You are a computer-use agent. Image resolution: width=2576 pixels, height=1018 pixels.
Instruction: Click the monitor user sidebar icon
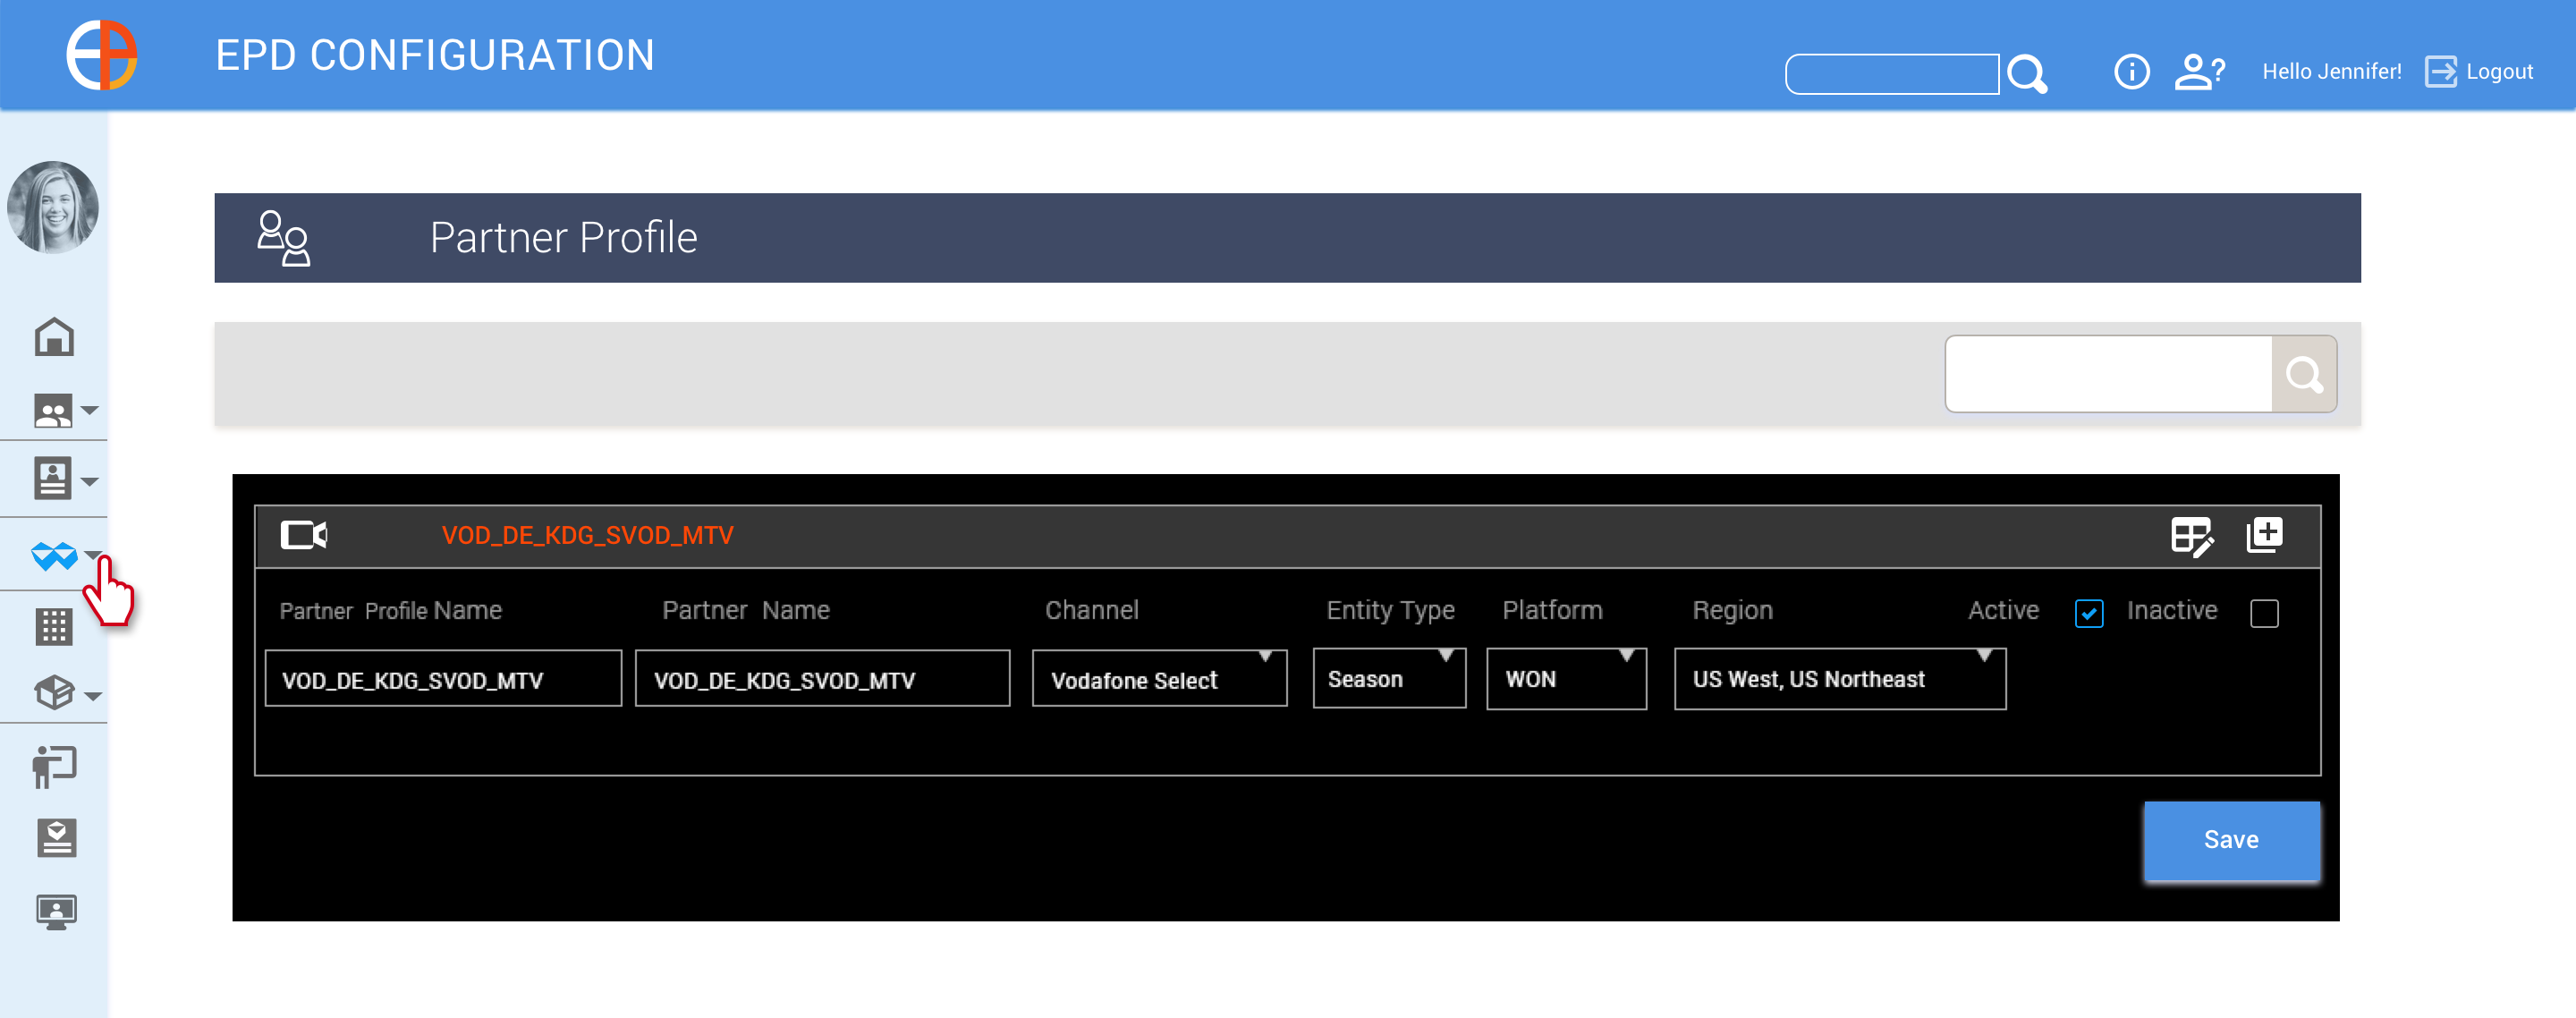56,911
